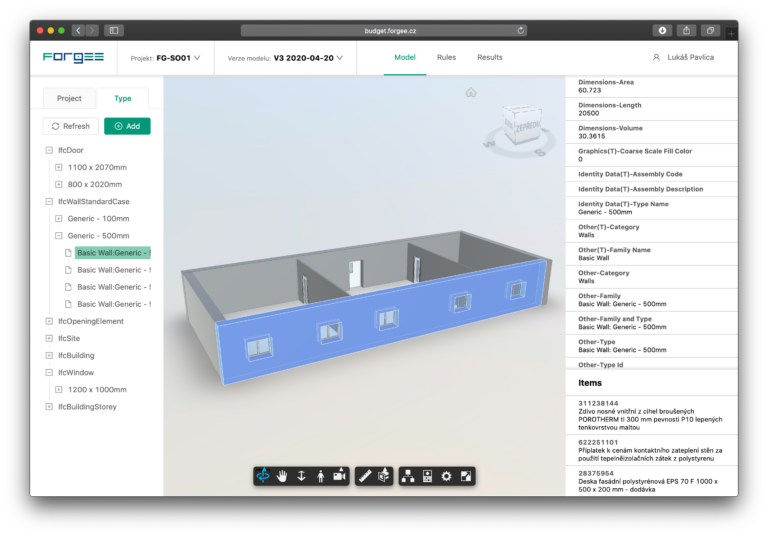Image resolution: width=768 pixels, height=536 pixels.
Task: Expand the Generic - 100mm node
Action: point(59,218)
